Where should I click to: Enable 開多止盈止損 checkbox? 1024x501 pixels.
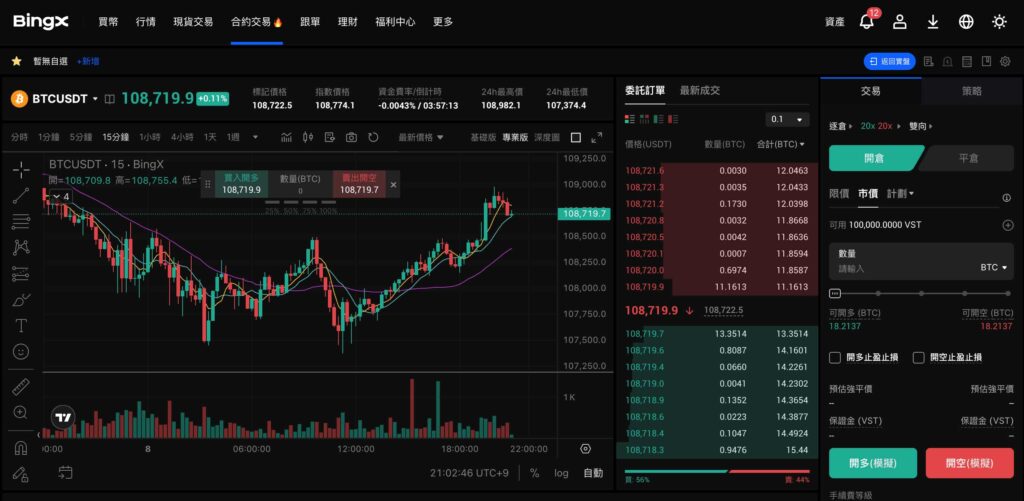click(x=835, y=357)
